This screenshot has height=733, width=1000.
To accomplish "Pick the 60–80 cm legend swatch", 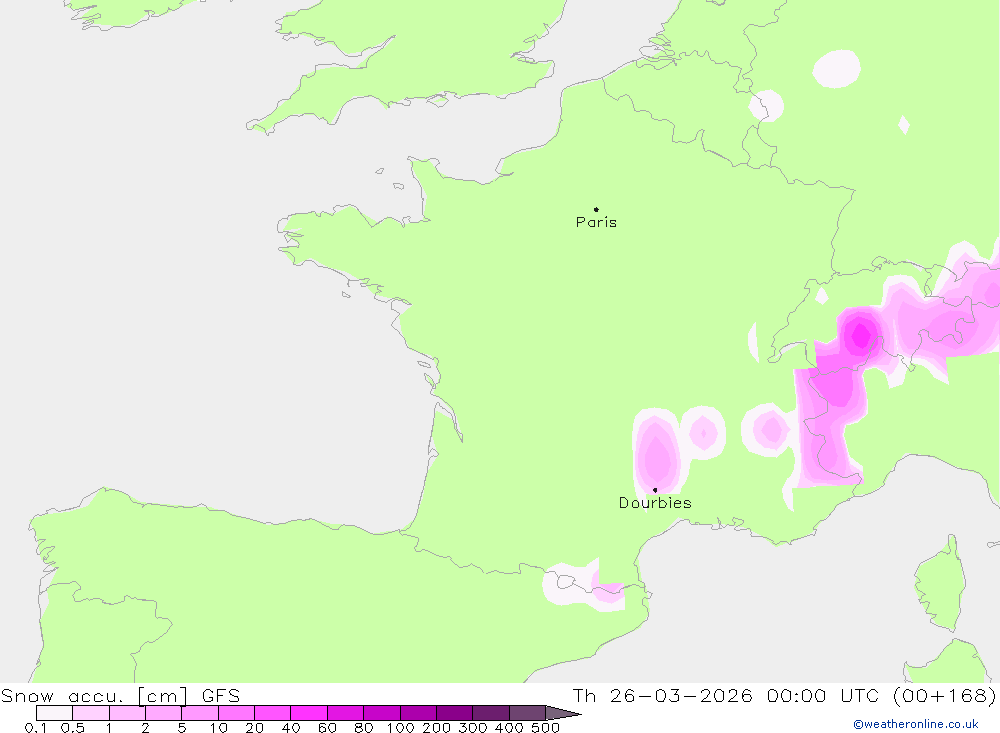I will [x=345, y=713].
